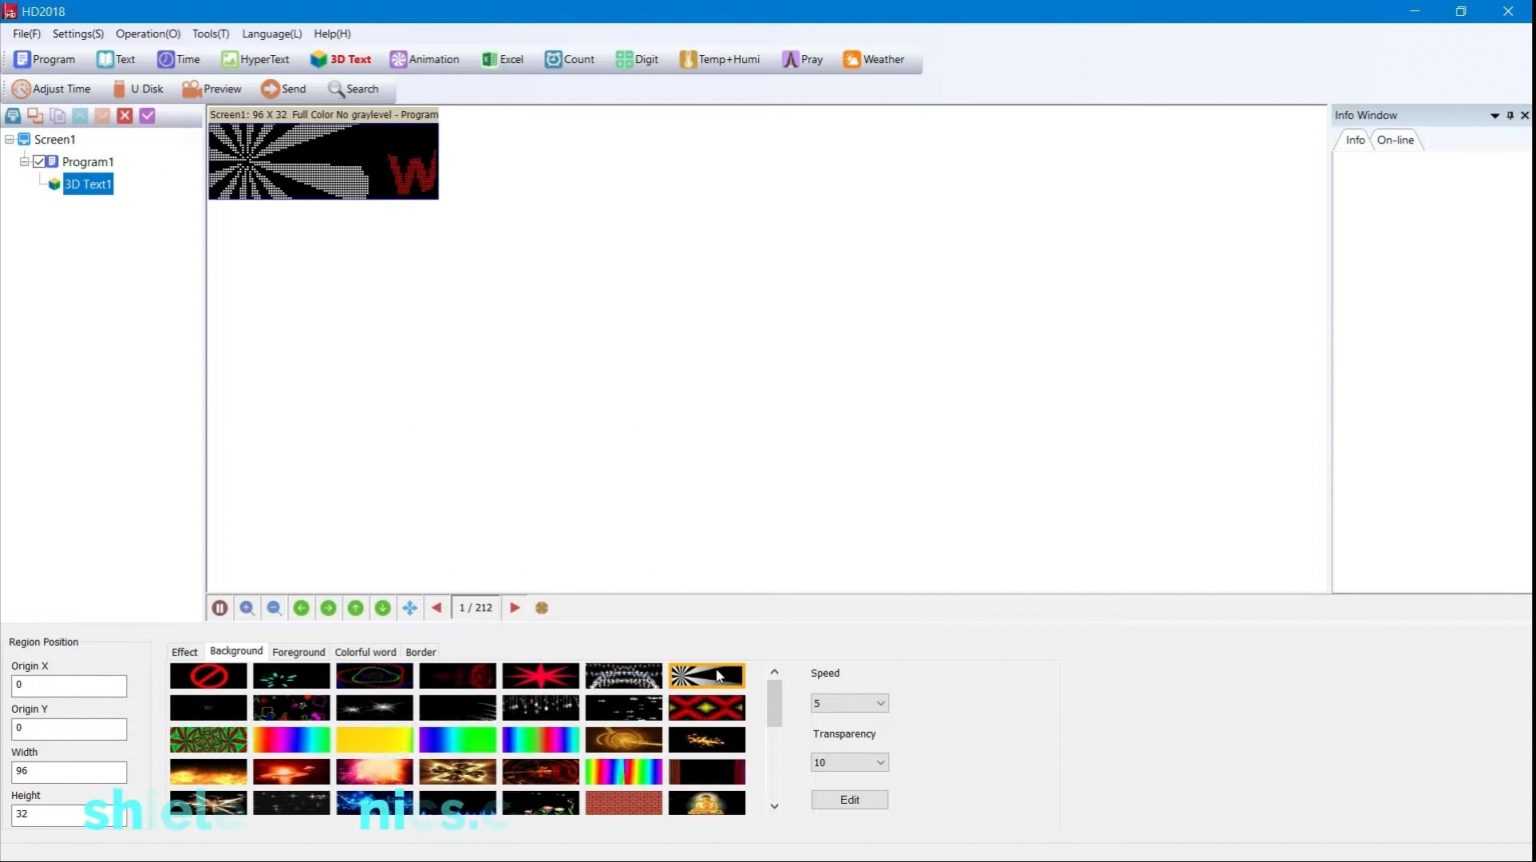The width and height of the screenshot is (1536, 862).
Task: Select the 3D Text tool in the toolbar
Action: click(341, 59)
